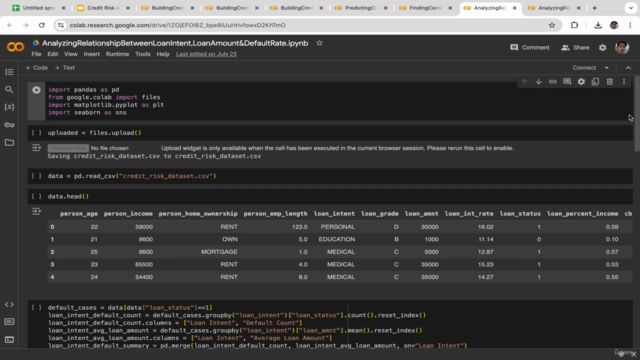Open Chrome menu three dots

tap(630, 25)
